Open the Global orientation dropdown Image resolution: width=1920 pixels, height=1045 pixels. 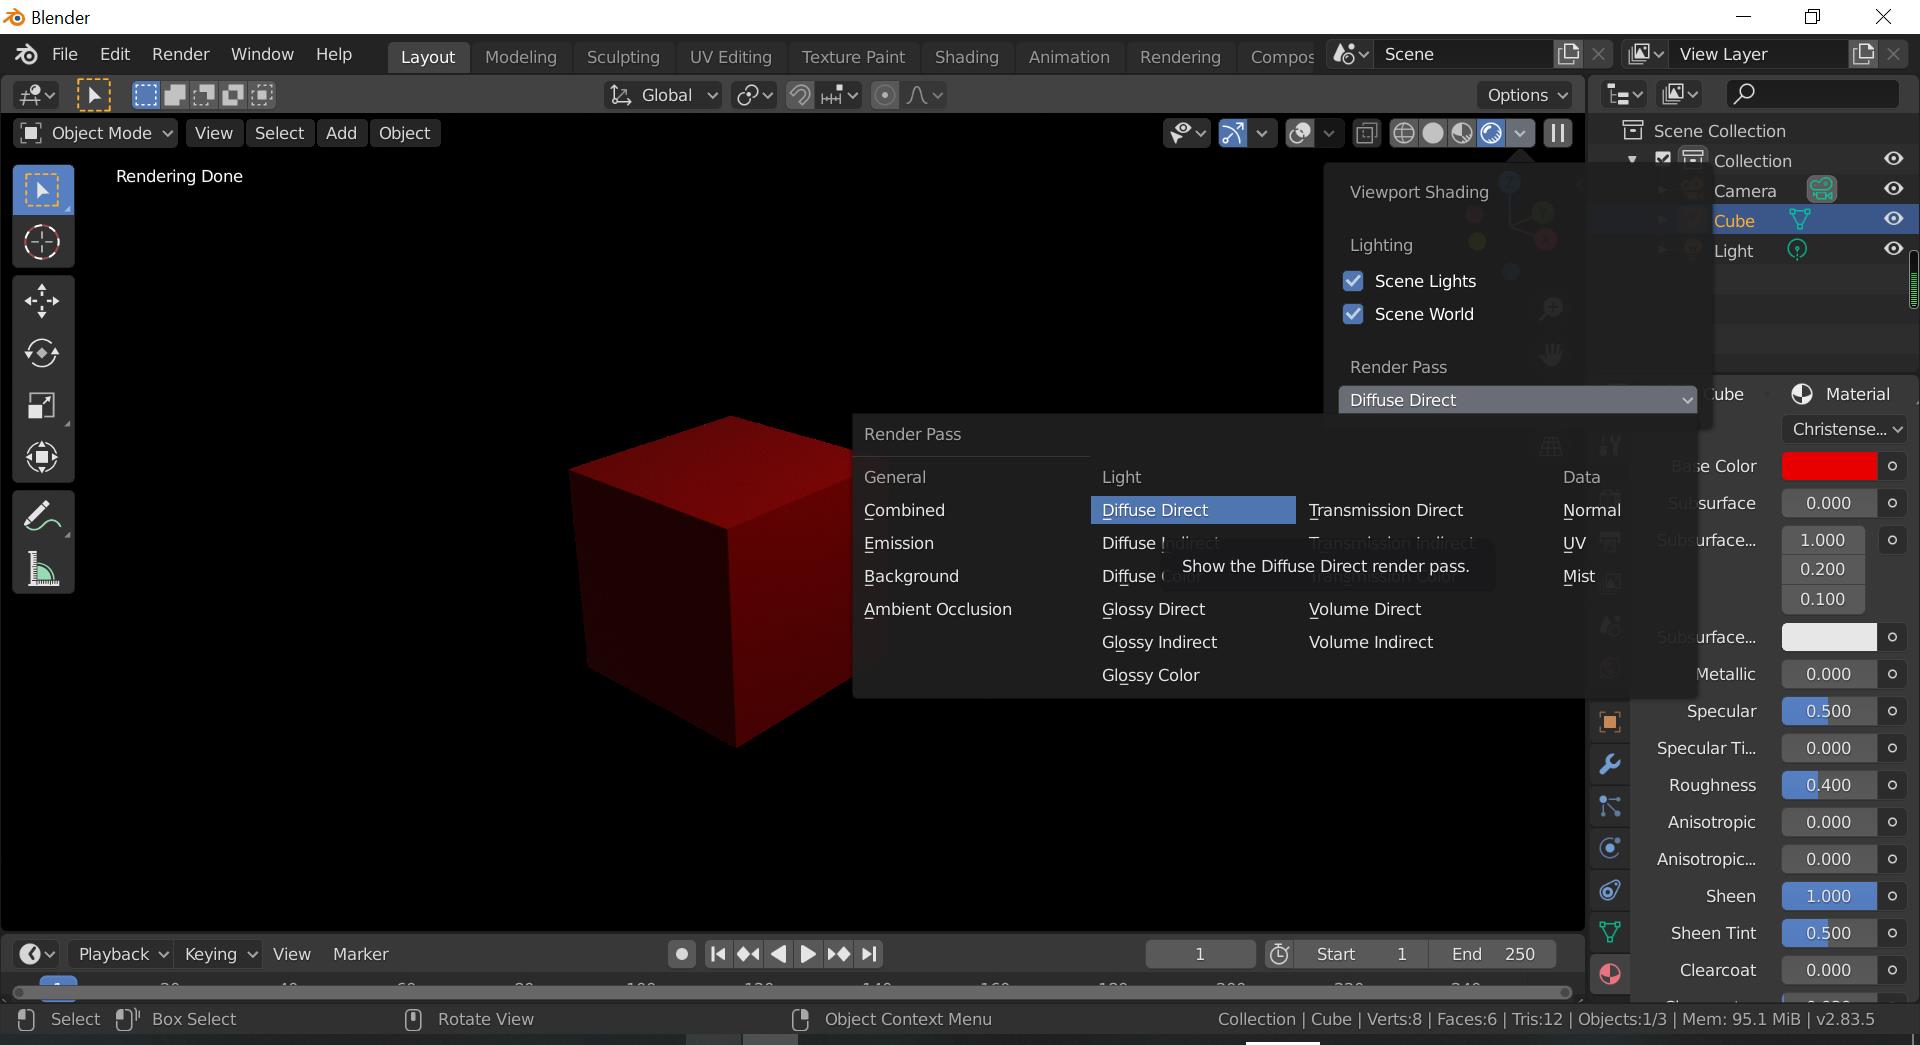(664, 95)
